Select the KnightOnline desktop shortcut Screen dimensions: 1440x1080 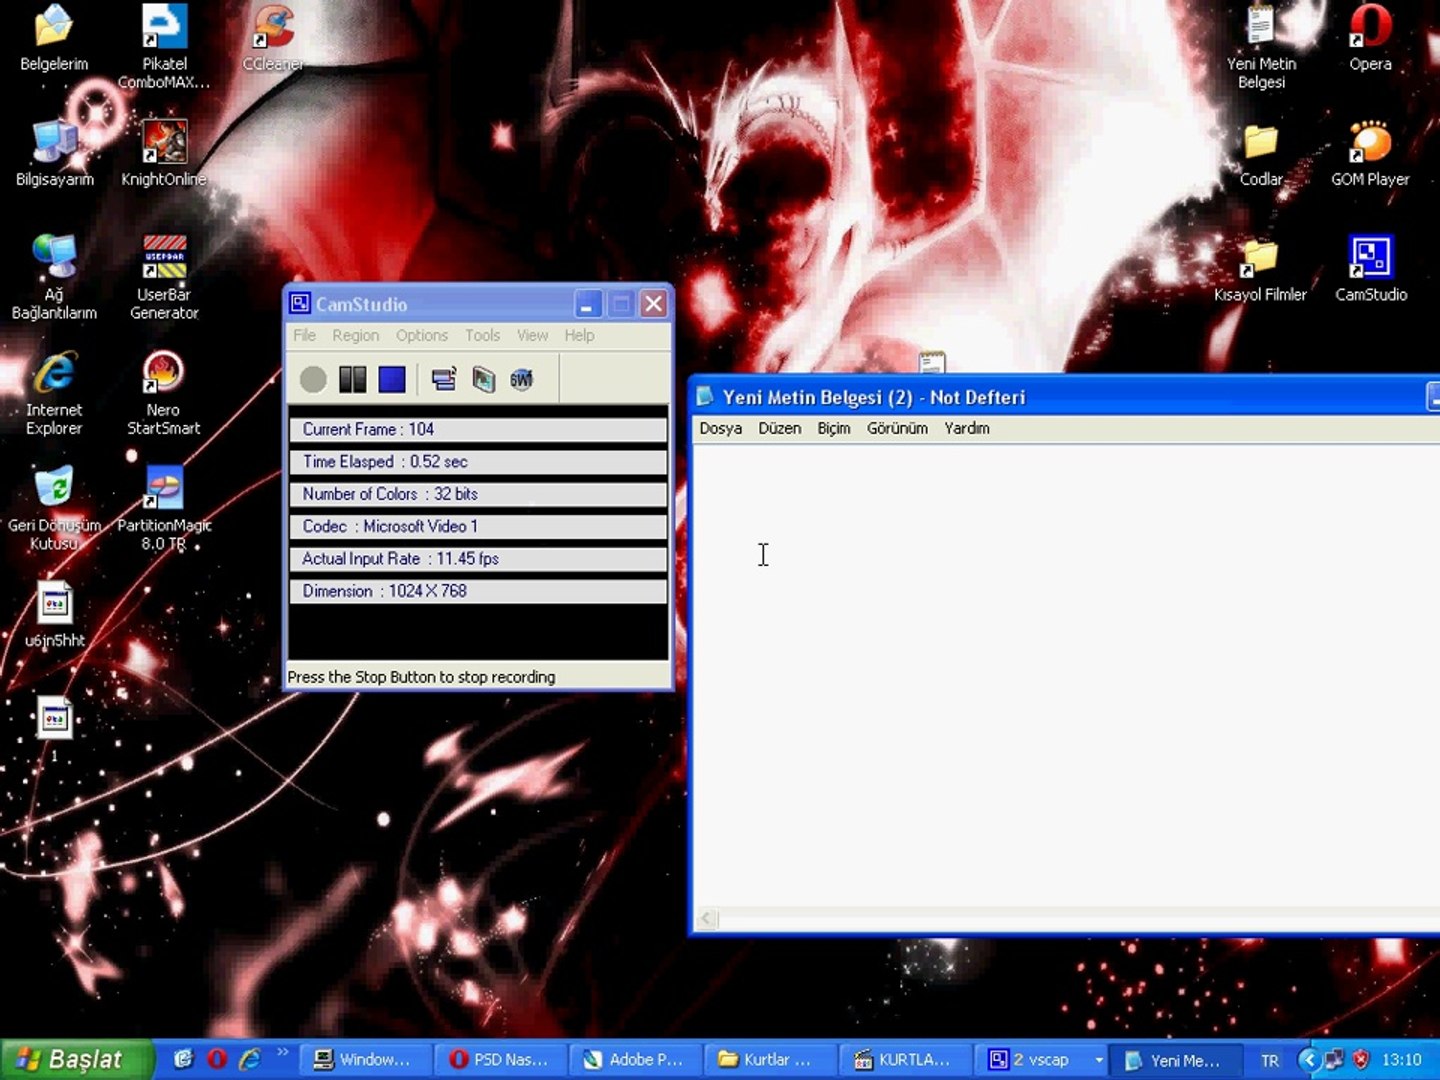pyautogui.click(x=164, y=153)
